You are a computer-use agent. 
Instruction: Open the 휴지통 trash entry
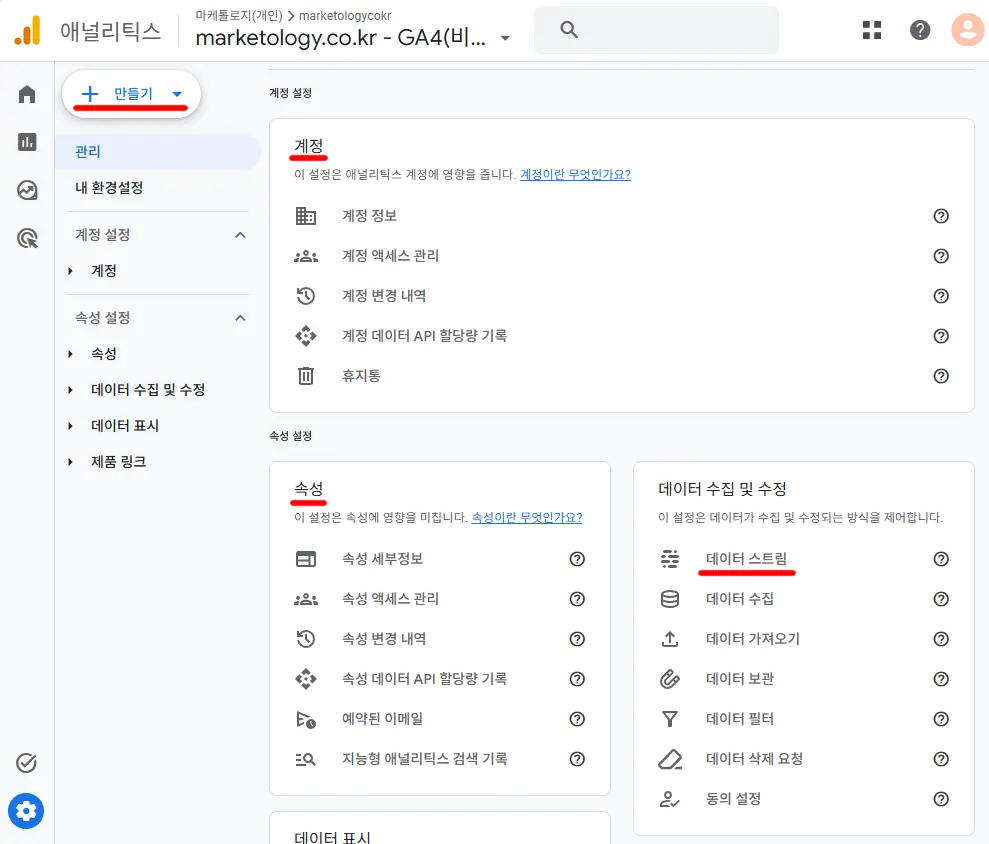point(361,376)
